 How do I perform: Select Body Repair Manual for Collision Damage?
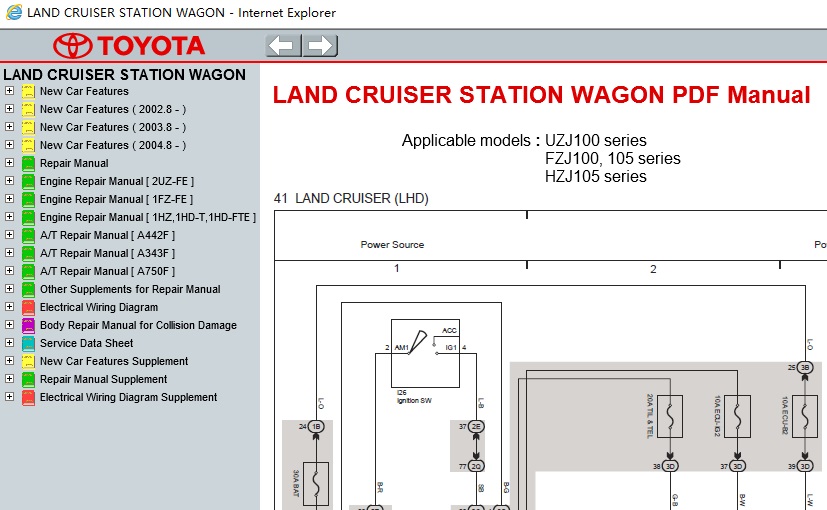click(138, 325)
